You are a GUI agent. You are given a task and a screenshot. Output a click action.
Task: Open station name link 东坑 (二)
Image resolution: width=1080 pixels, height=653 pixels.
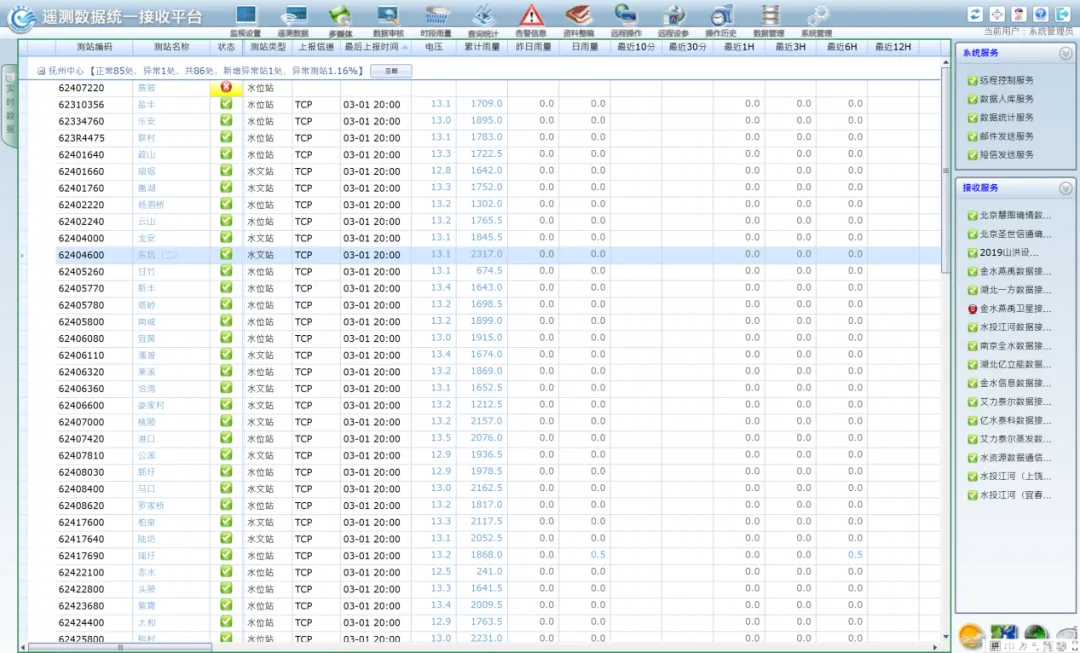pos(157,255)
